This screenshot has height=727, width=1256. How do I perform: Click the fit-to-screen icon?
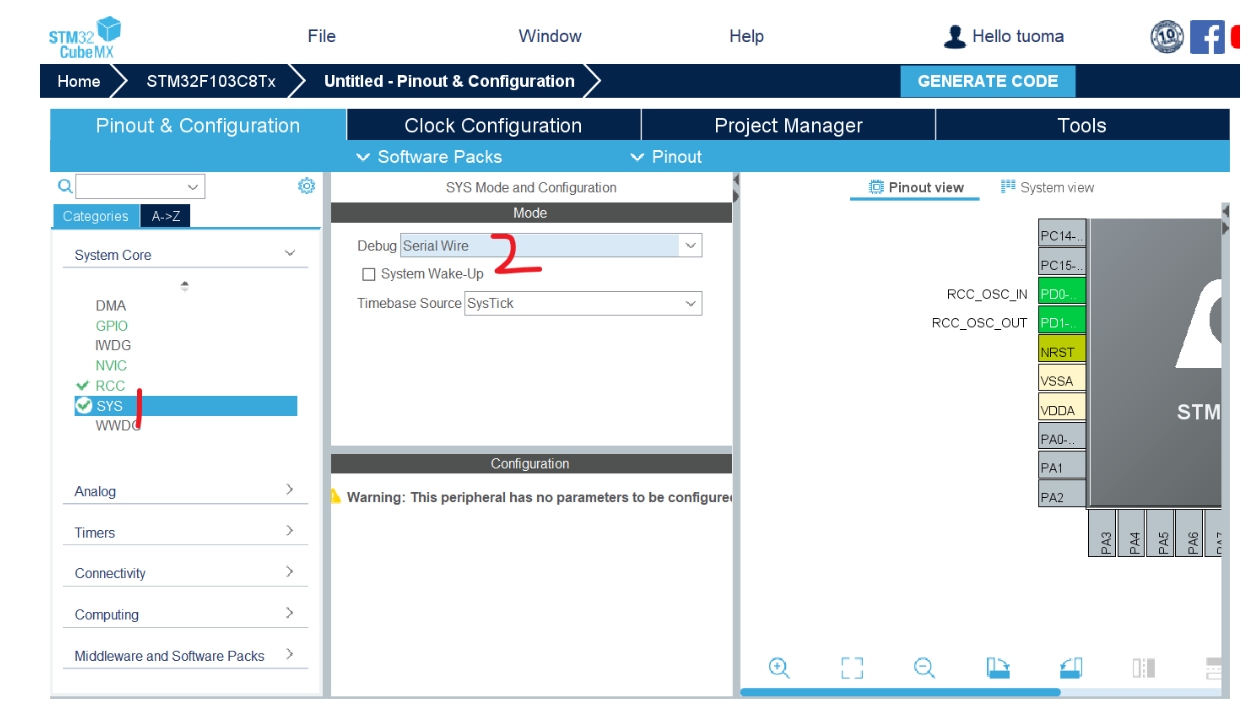click(x=852, y=668)
